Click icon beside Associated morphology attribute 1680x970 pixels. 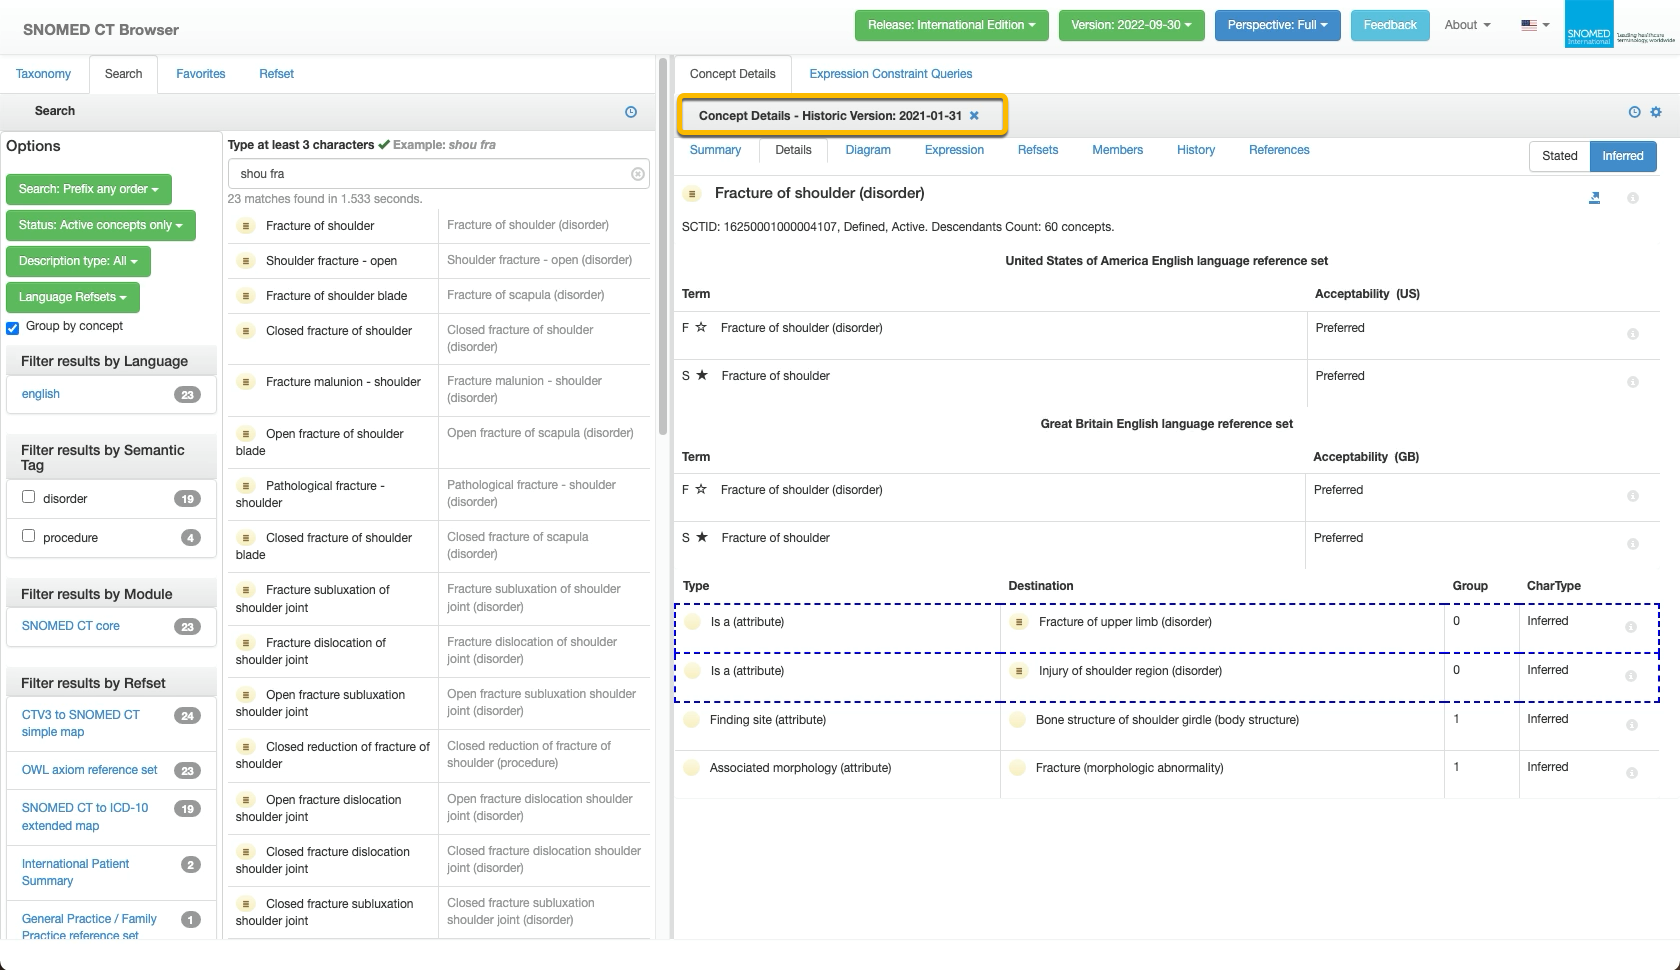click(x=691, y=768)
